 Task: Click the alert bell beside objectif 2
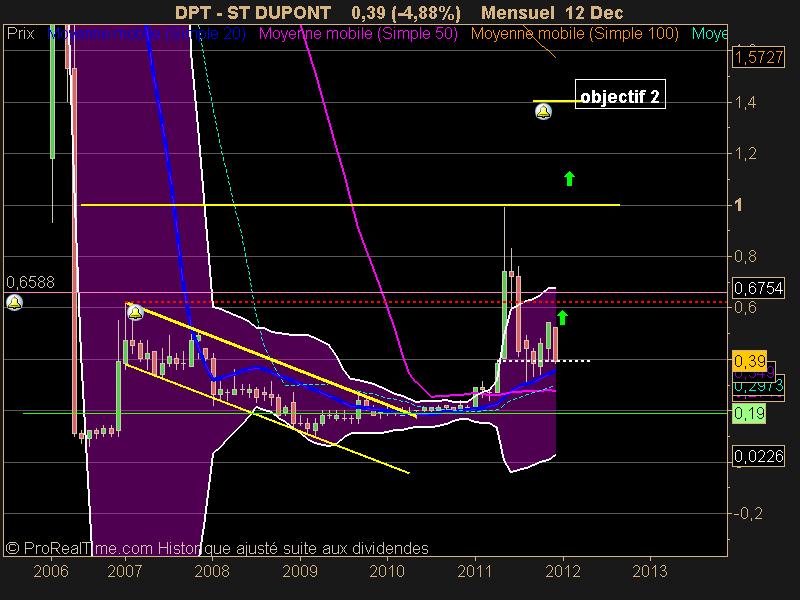543,111
